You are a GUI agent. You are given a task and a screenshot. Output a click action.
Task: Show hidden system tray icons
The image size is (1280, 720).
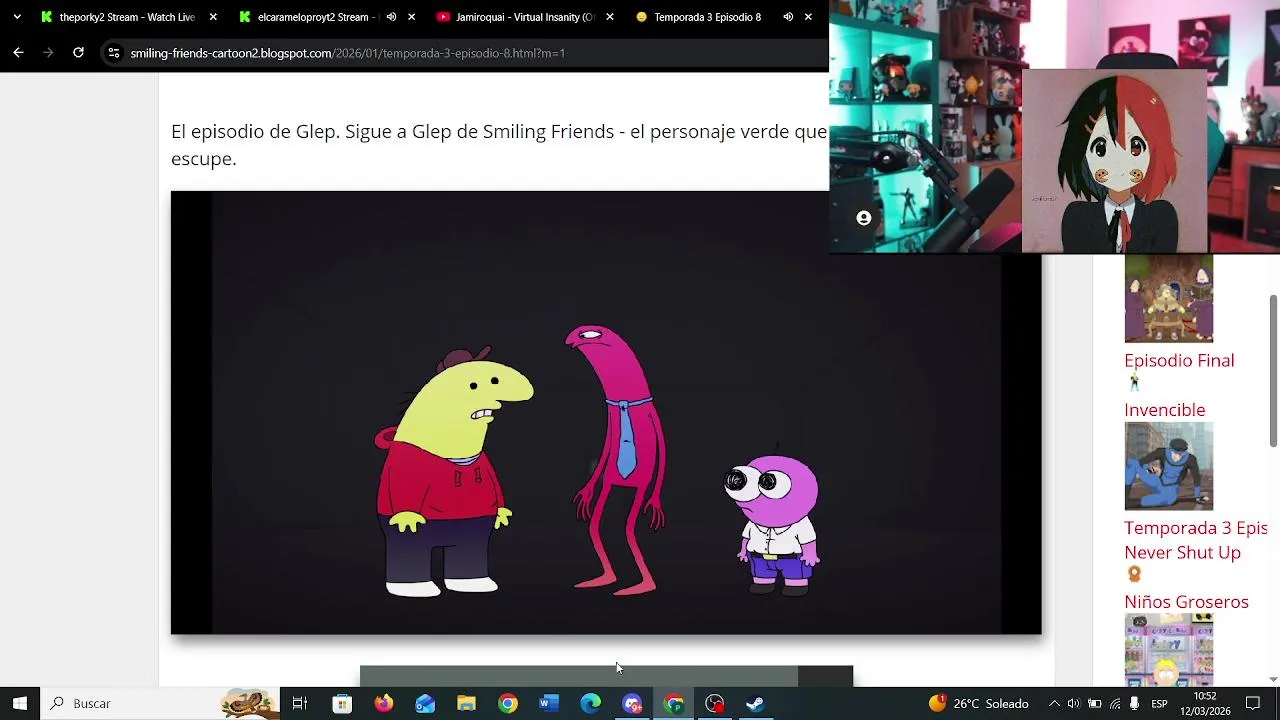pyautogui.click(x=1053, y=703)
